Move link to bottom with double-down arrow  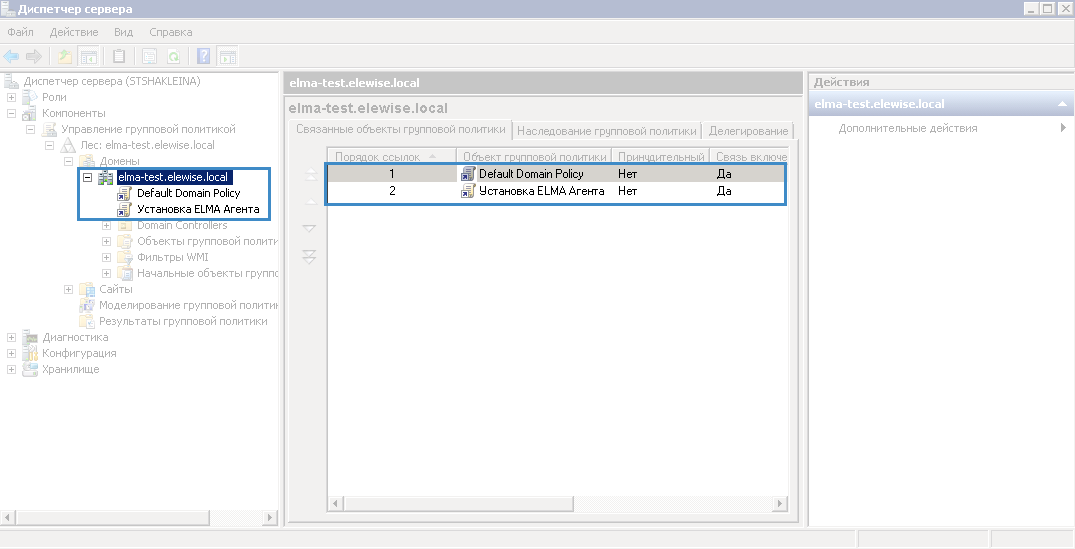[310, 256]
